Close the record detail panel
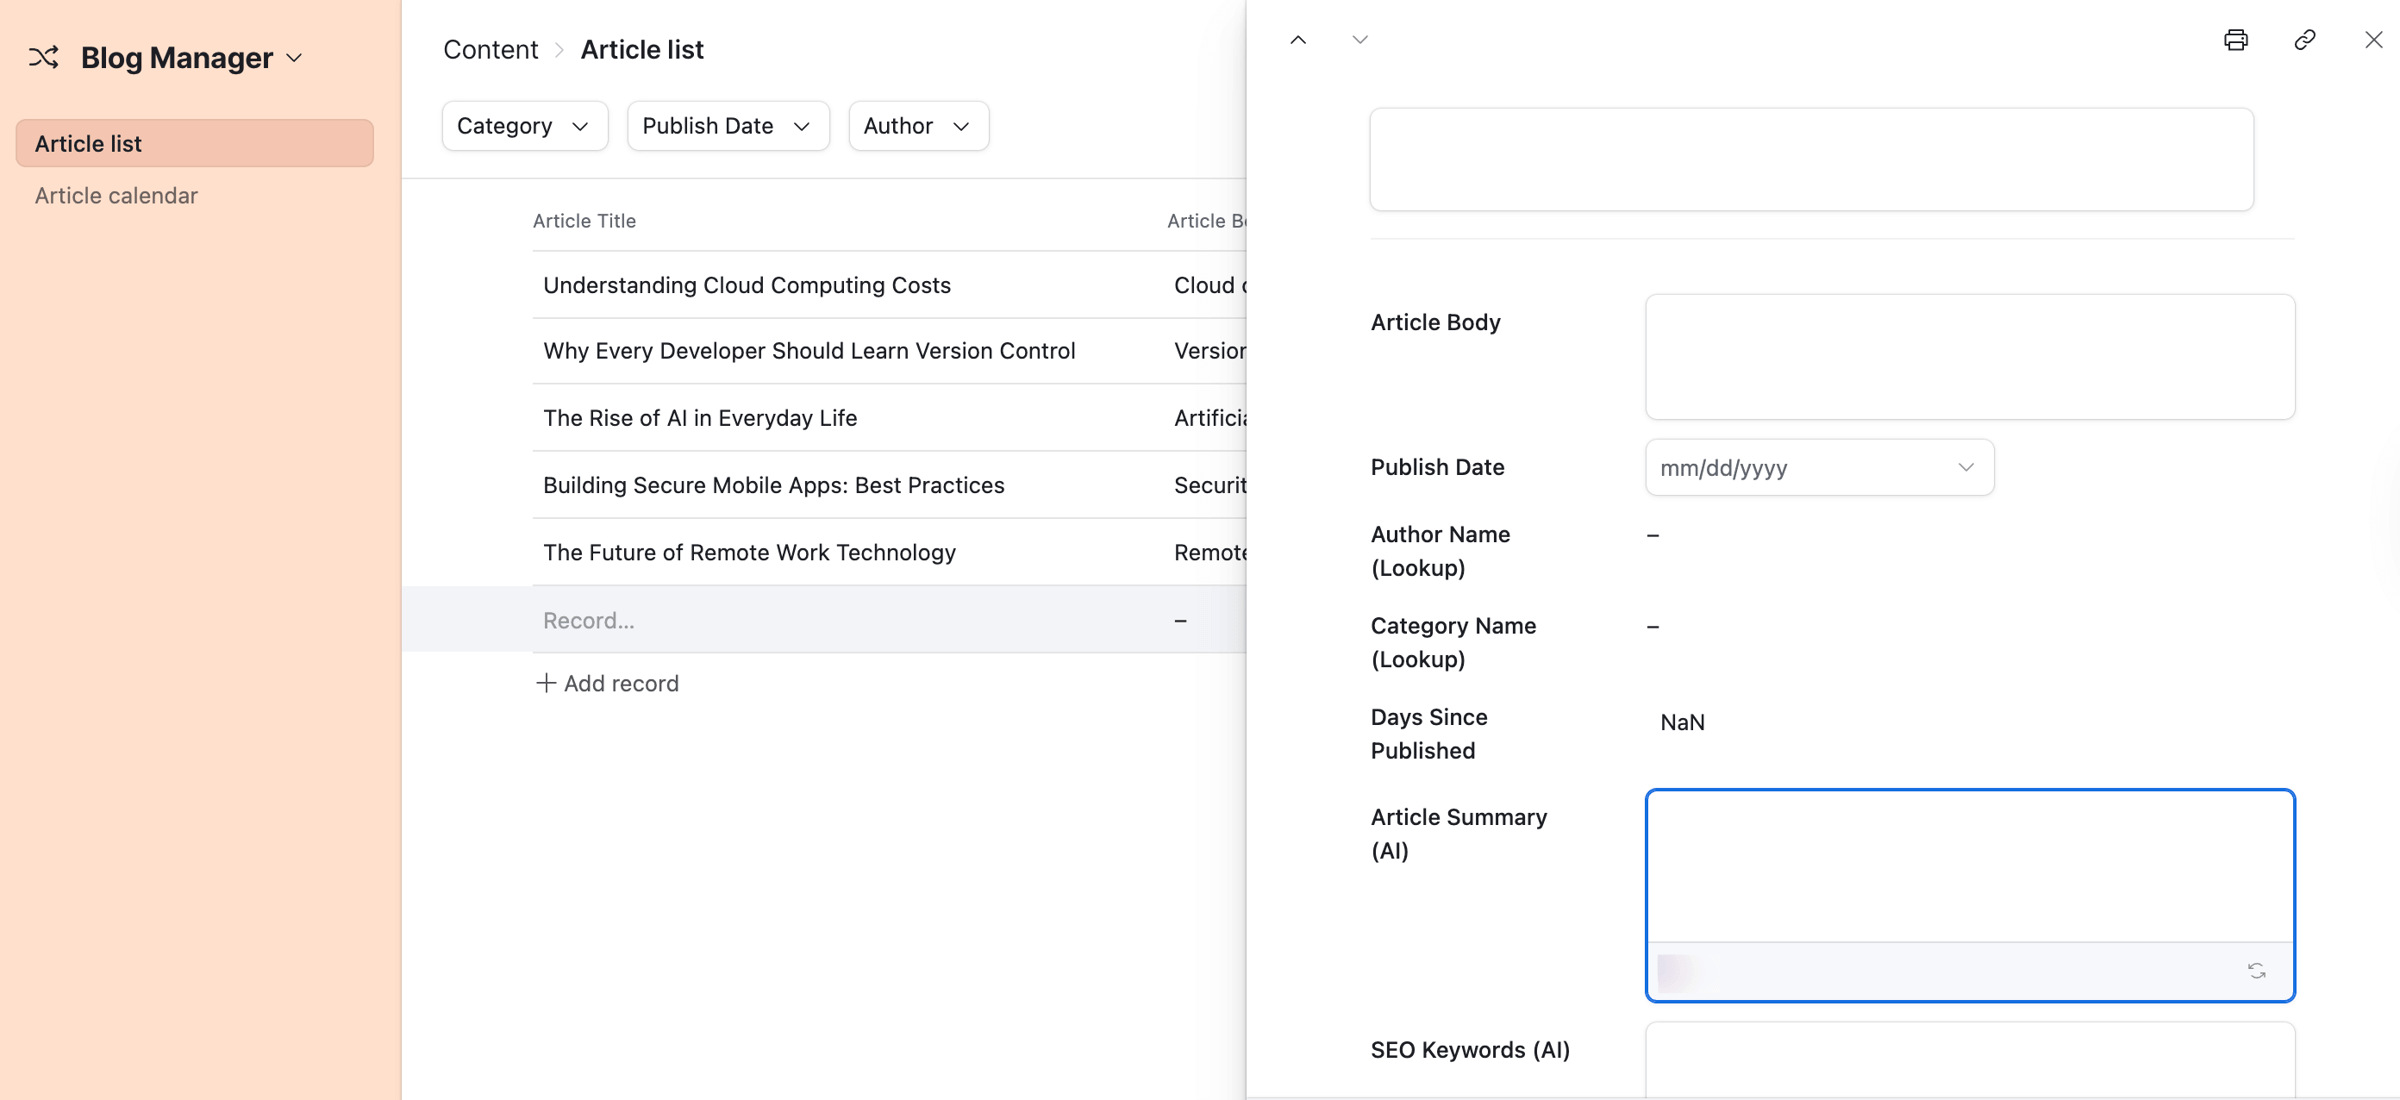Viewport: 2400px width, 1100px height. click(2373, 40)
